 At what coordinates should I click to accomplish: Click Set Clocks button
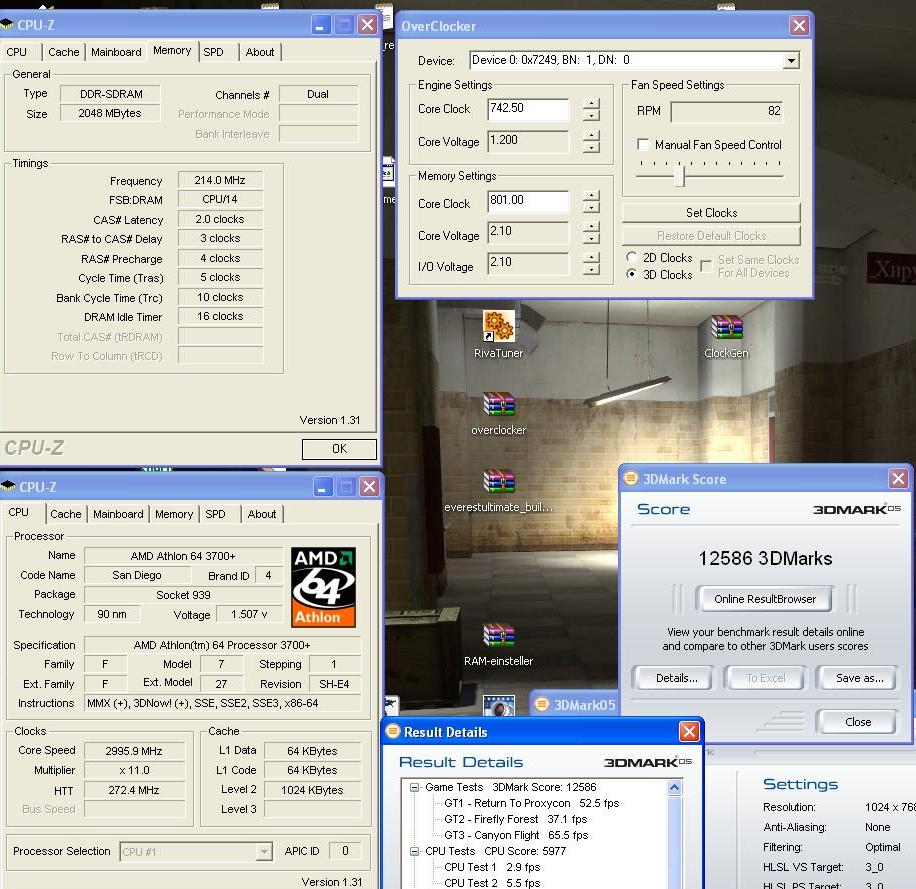[x=711, y=213]
